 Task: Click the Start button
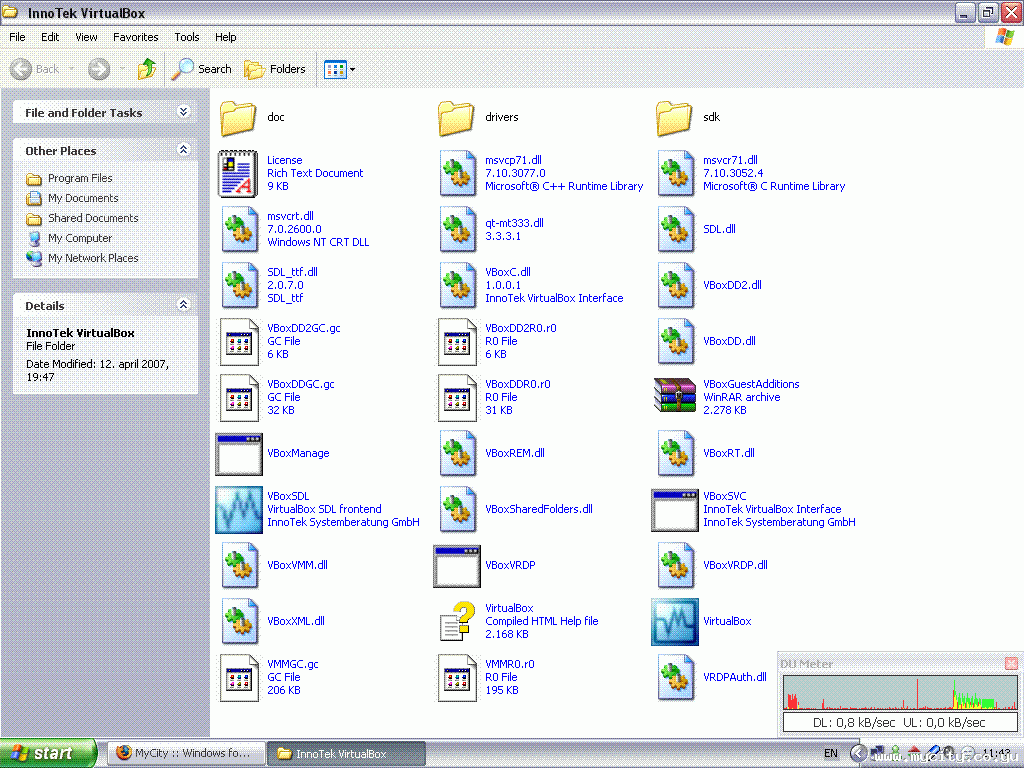(48, 753)
